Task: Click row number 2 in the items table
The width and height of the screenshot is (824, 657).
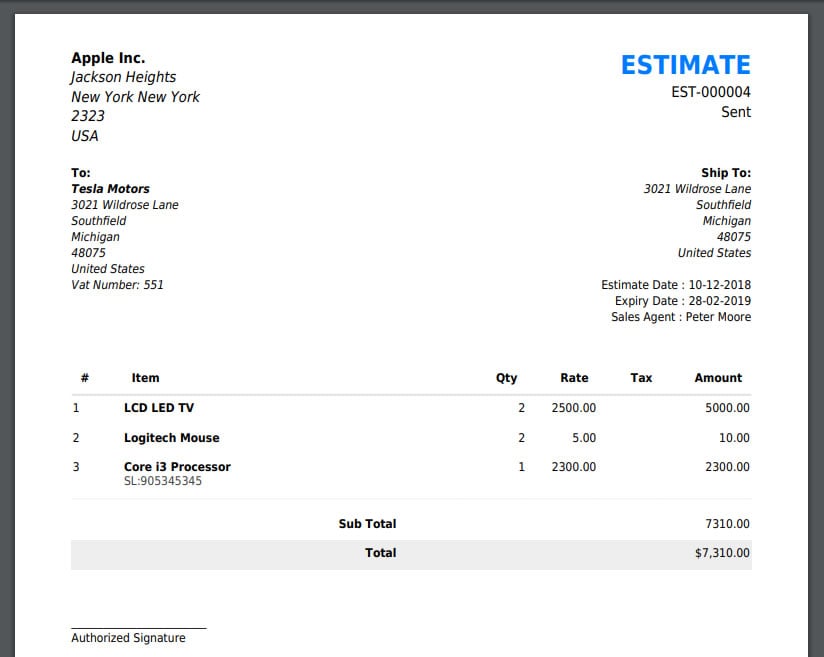Action: pos(76,438)
